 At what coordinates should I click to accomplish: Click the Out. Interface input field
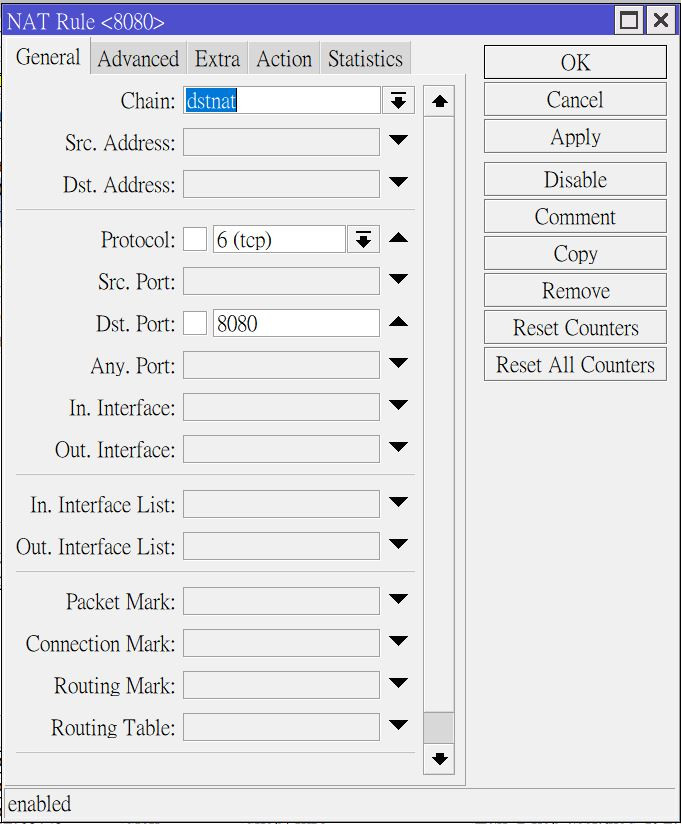pyautogui.click(x=281, y=449)
